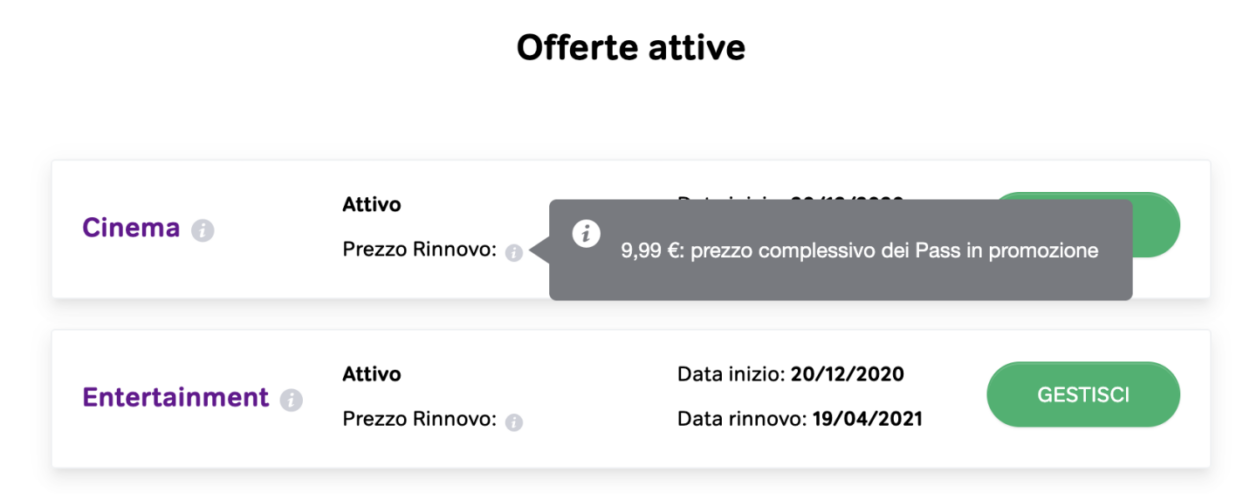This screenshot has width=1257, height=500.
Task: Click Cinema's Prezzo Rinnovo info icon
Action: point(514,253)
